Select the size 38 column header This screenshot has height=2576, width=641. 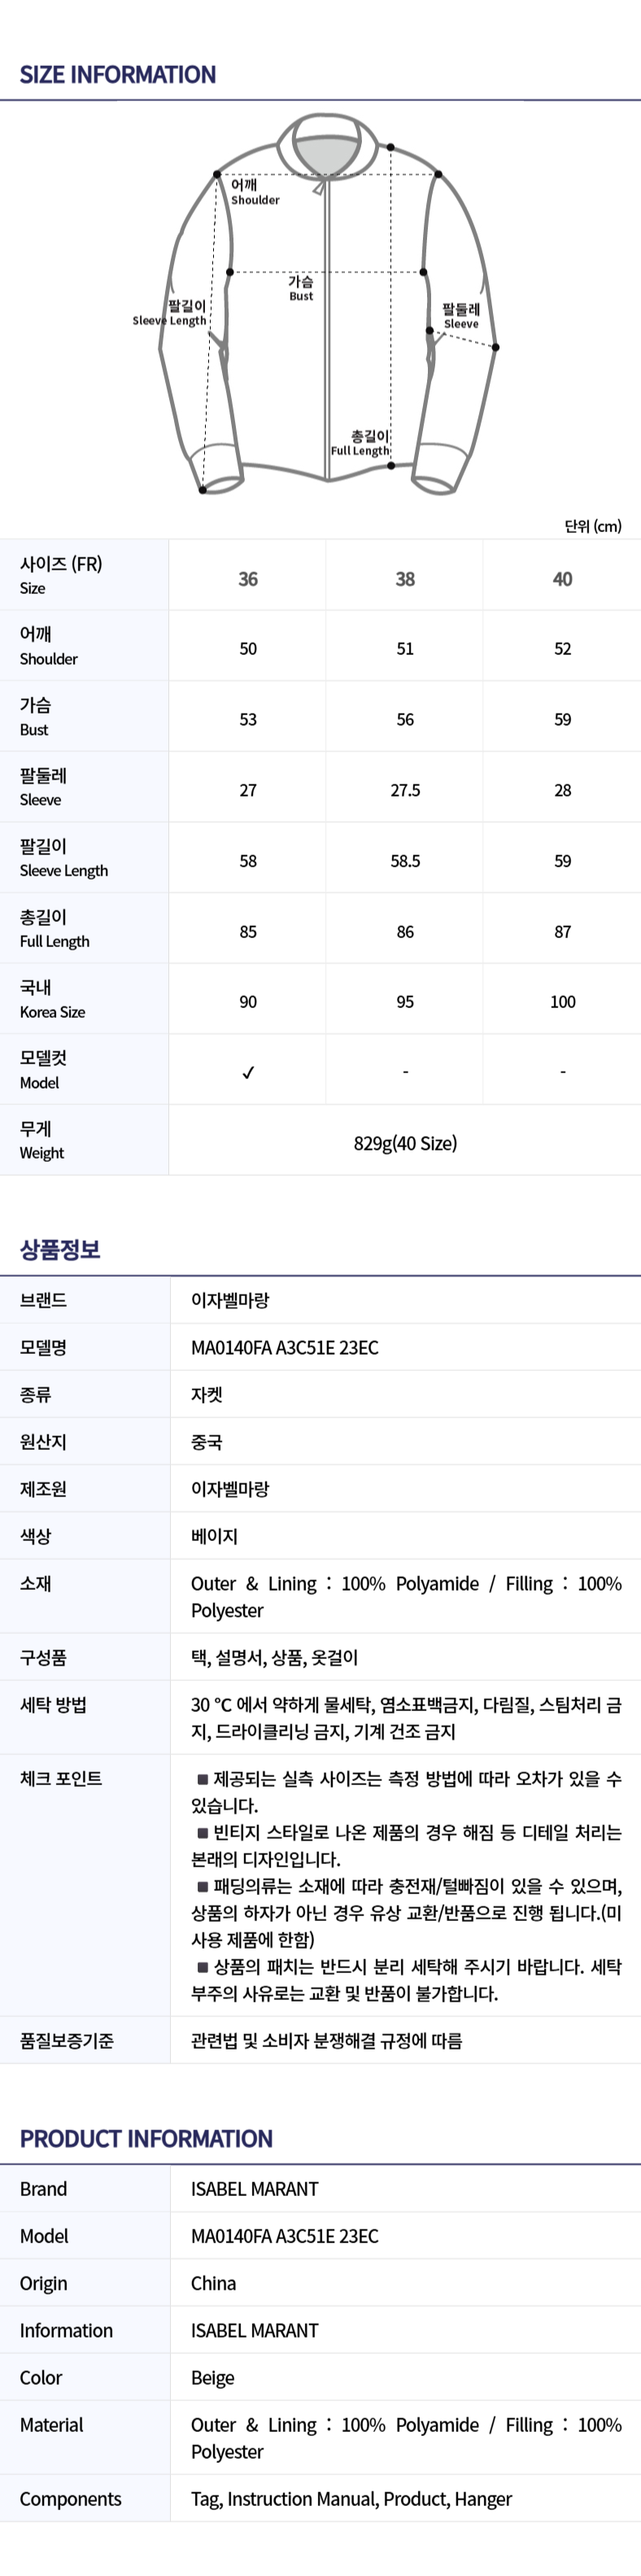click(405, 579)
